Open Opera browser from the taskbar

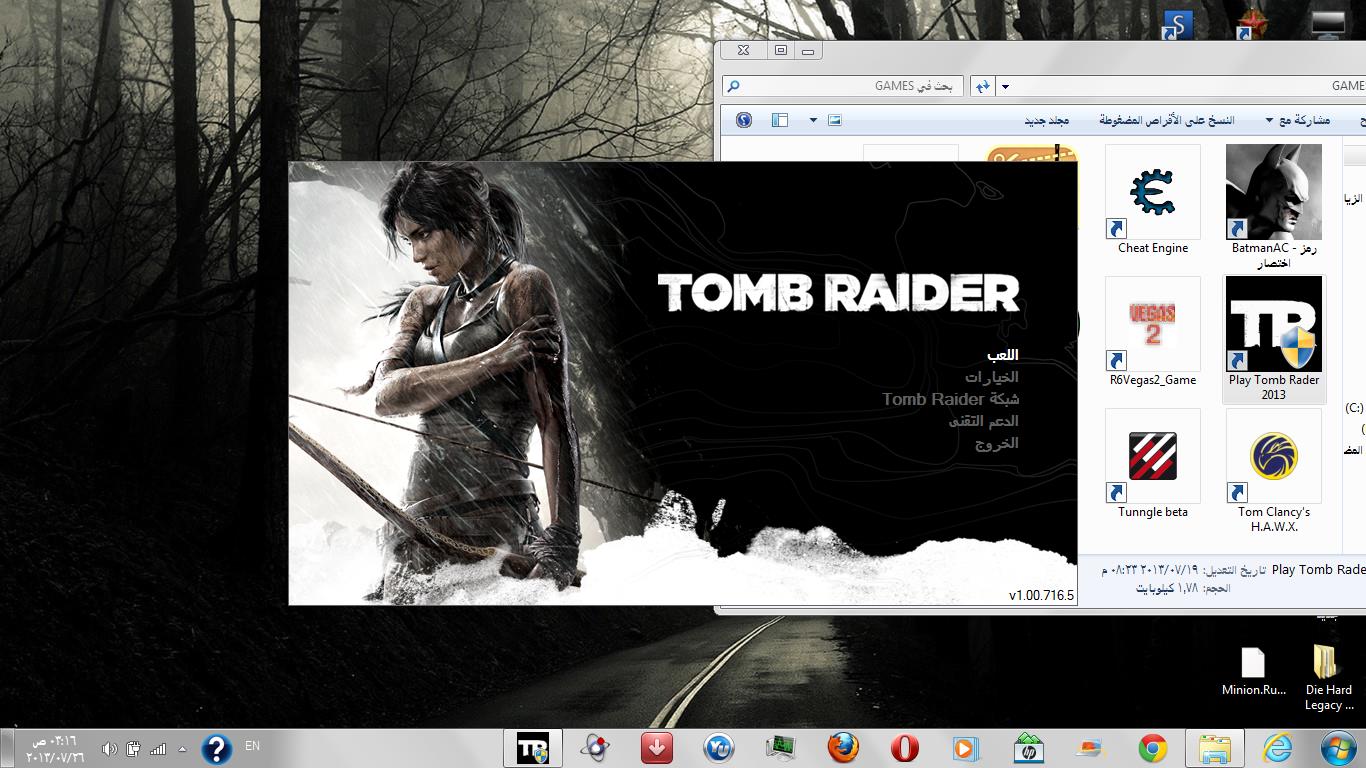click(904, 748)
